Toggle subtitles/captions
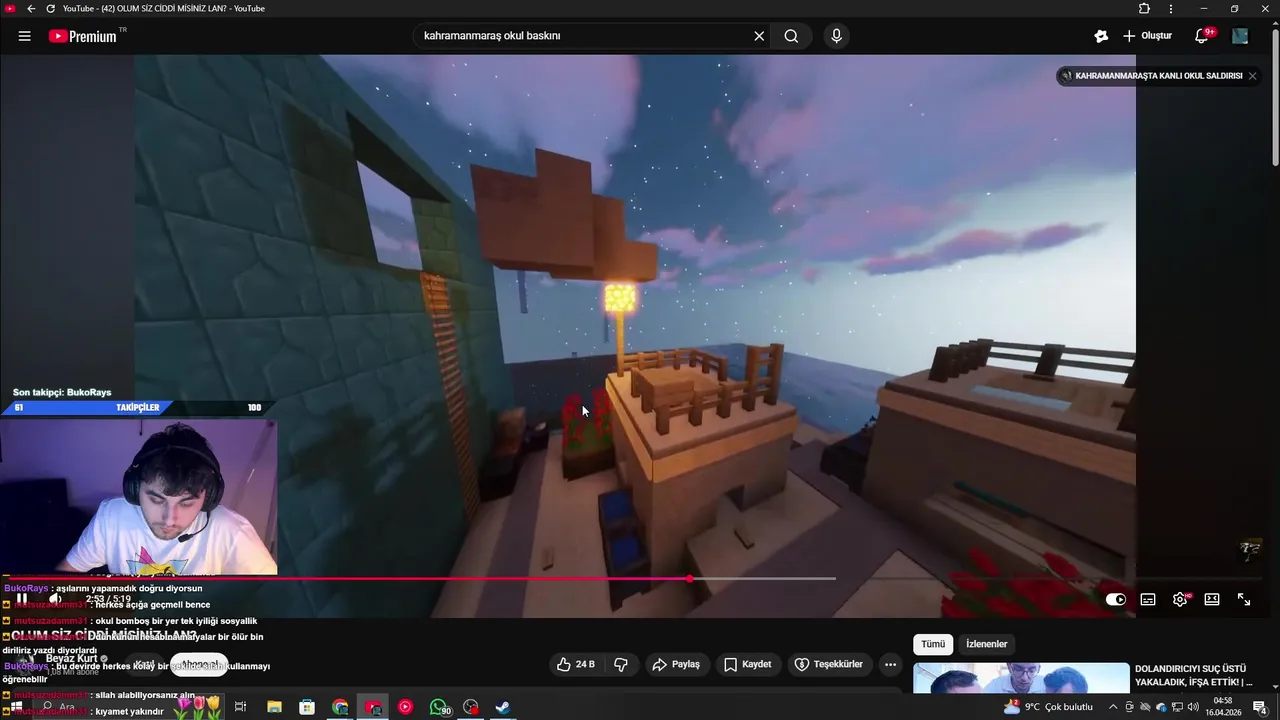 coord(1148,599)
